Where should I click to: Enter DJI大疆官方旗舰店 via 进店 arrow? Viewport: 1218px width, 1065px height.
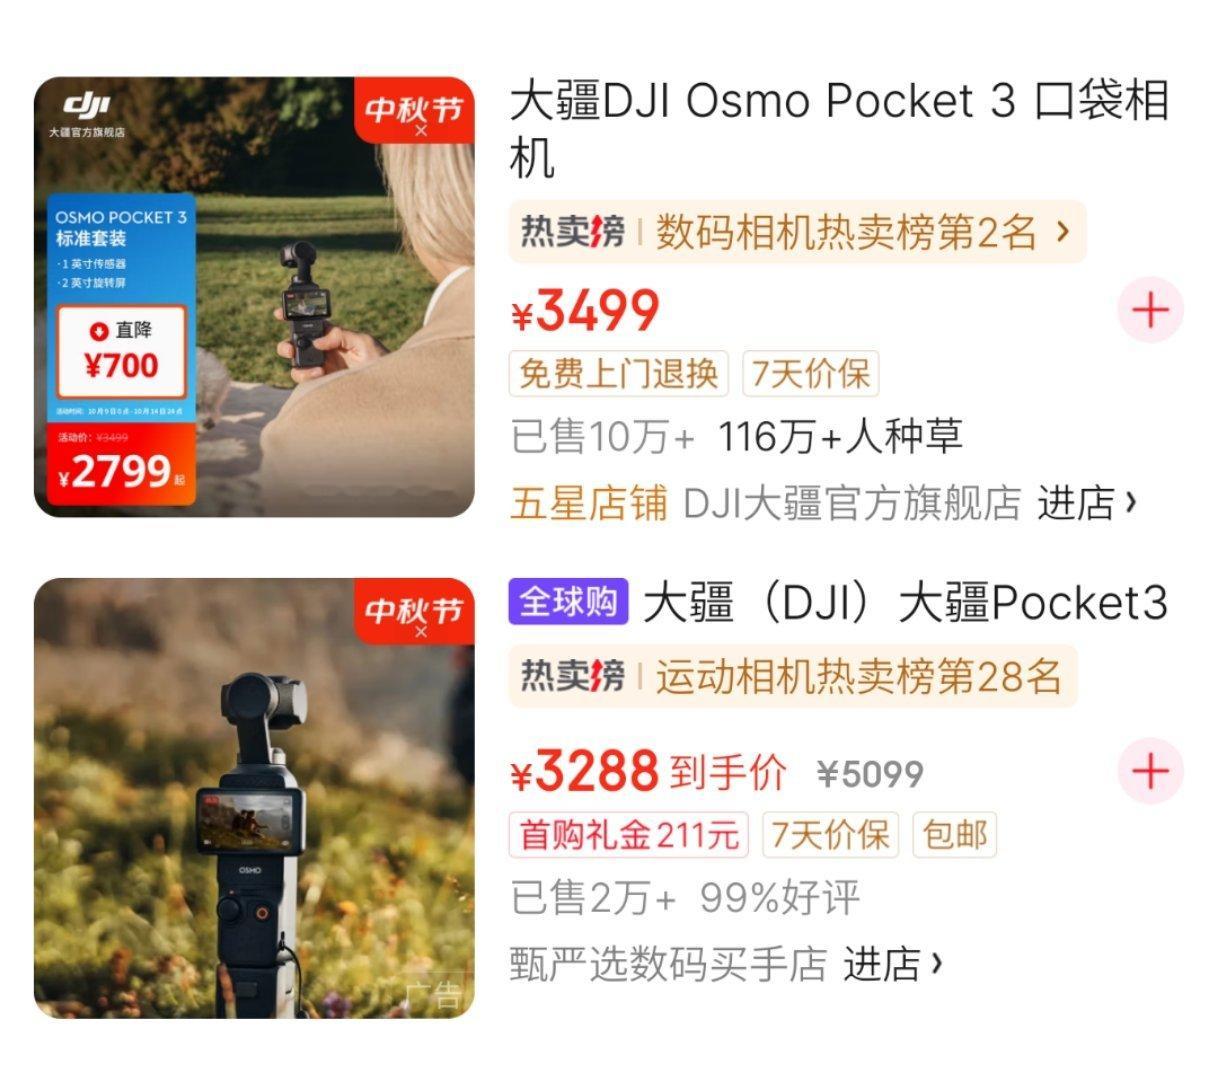(x=1087, y=503)
